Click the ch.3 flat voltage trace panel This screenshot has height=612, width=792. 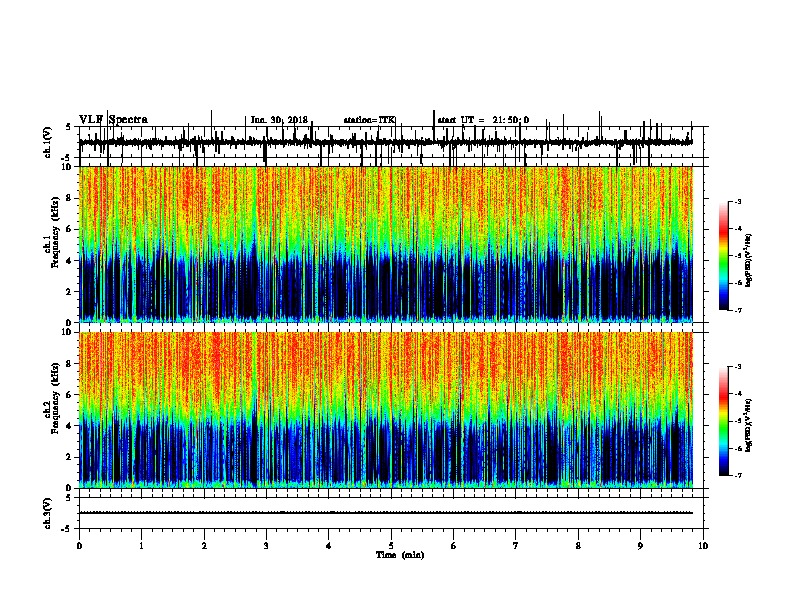pyautogui.click(x=391, y=513)
